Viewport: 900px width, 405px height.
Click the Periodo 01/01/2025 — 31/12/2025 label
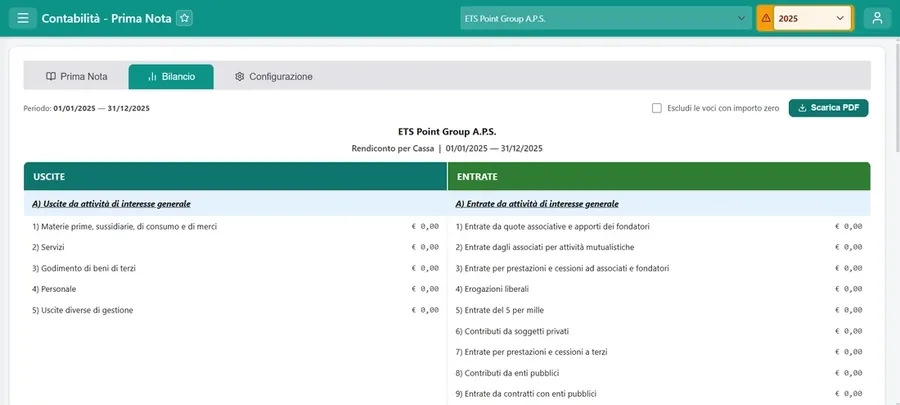click(87, 108)
